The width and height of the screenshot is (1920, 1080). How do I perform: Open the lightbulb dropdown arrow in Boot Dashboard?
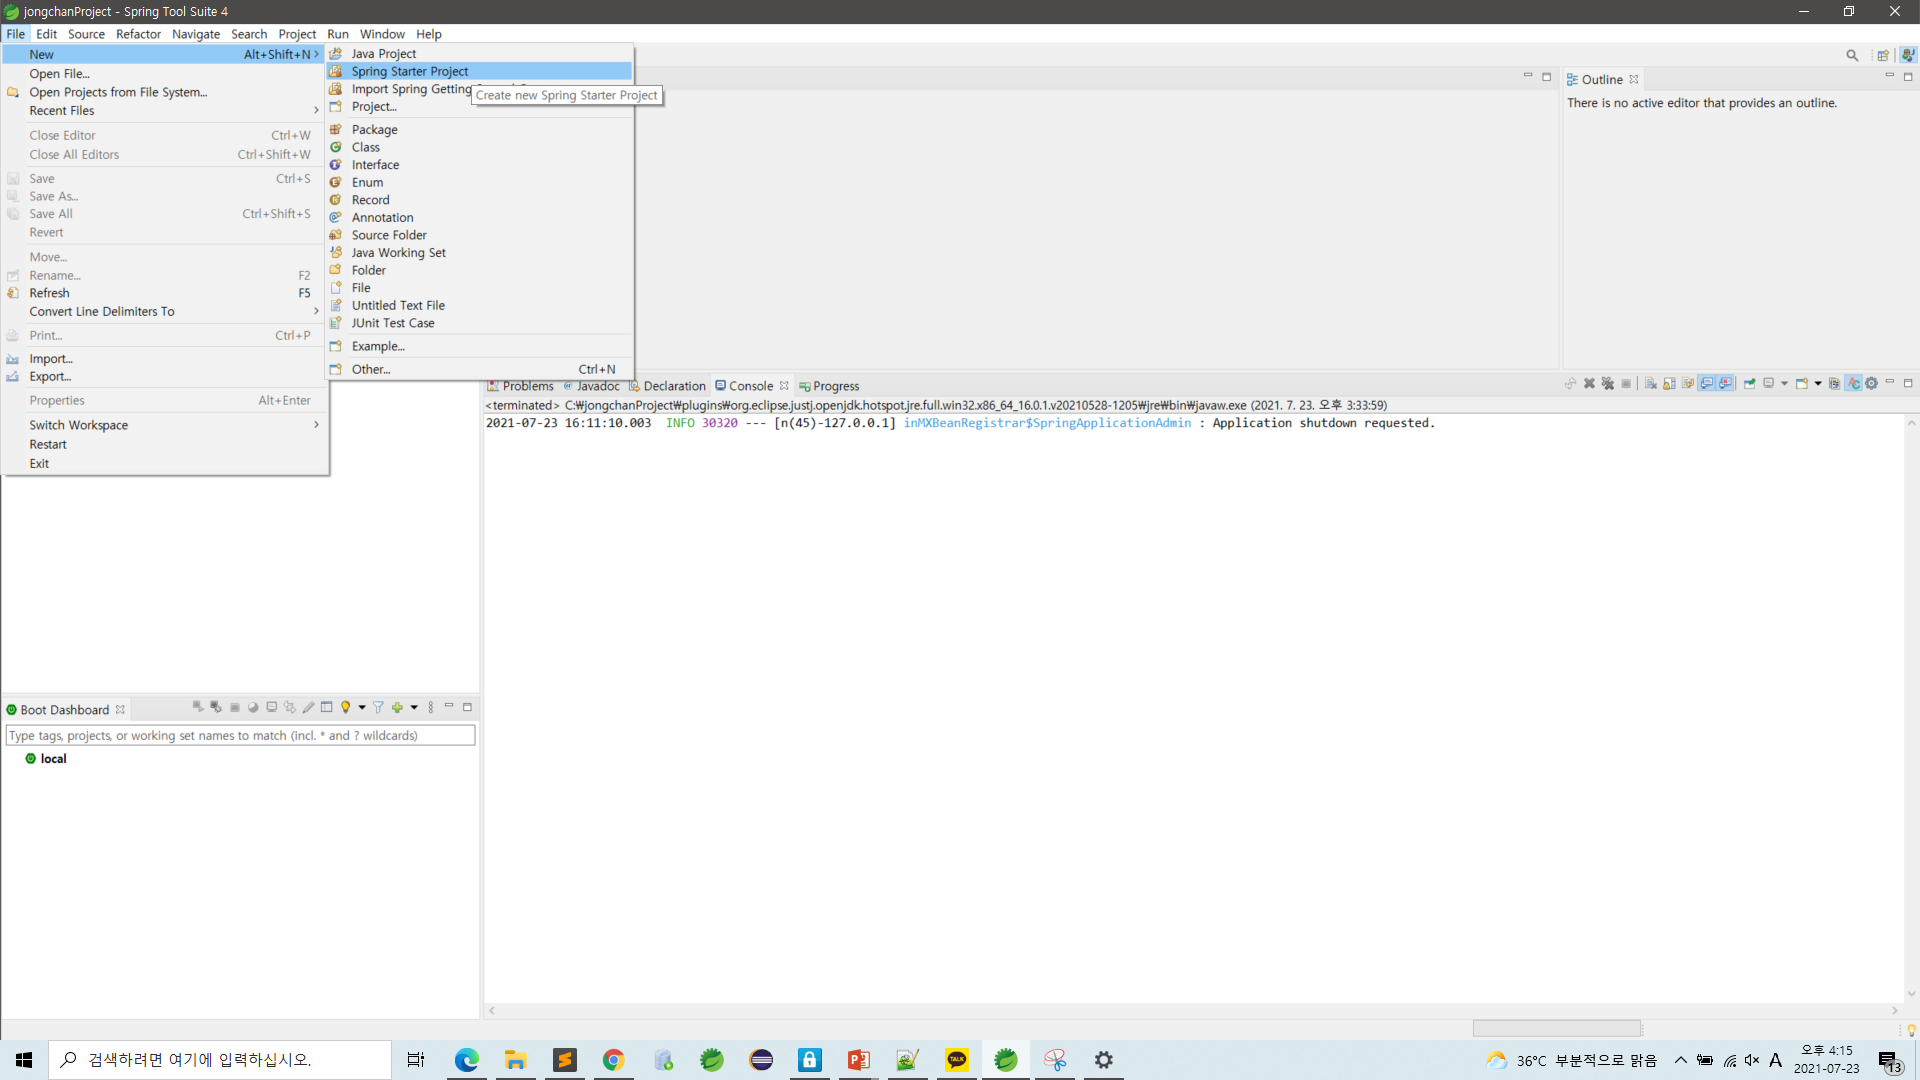(362, 707)
